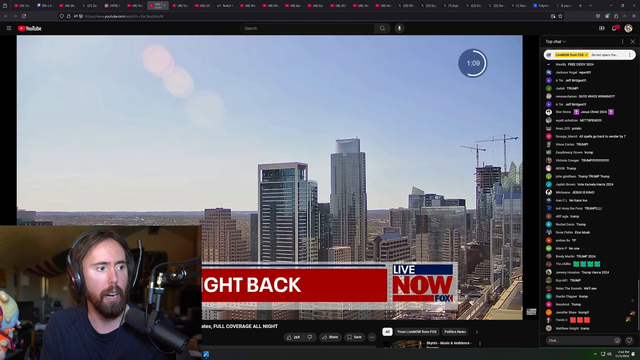The height and width of the screenshot is (360, 640).
Task: Click the search magnifier button
Action: click(x=382, y=28)
